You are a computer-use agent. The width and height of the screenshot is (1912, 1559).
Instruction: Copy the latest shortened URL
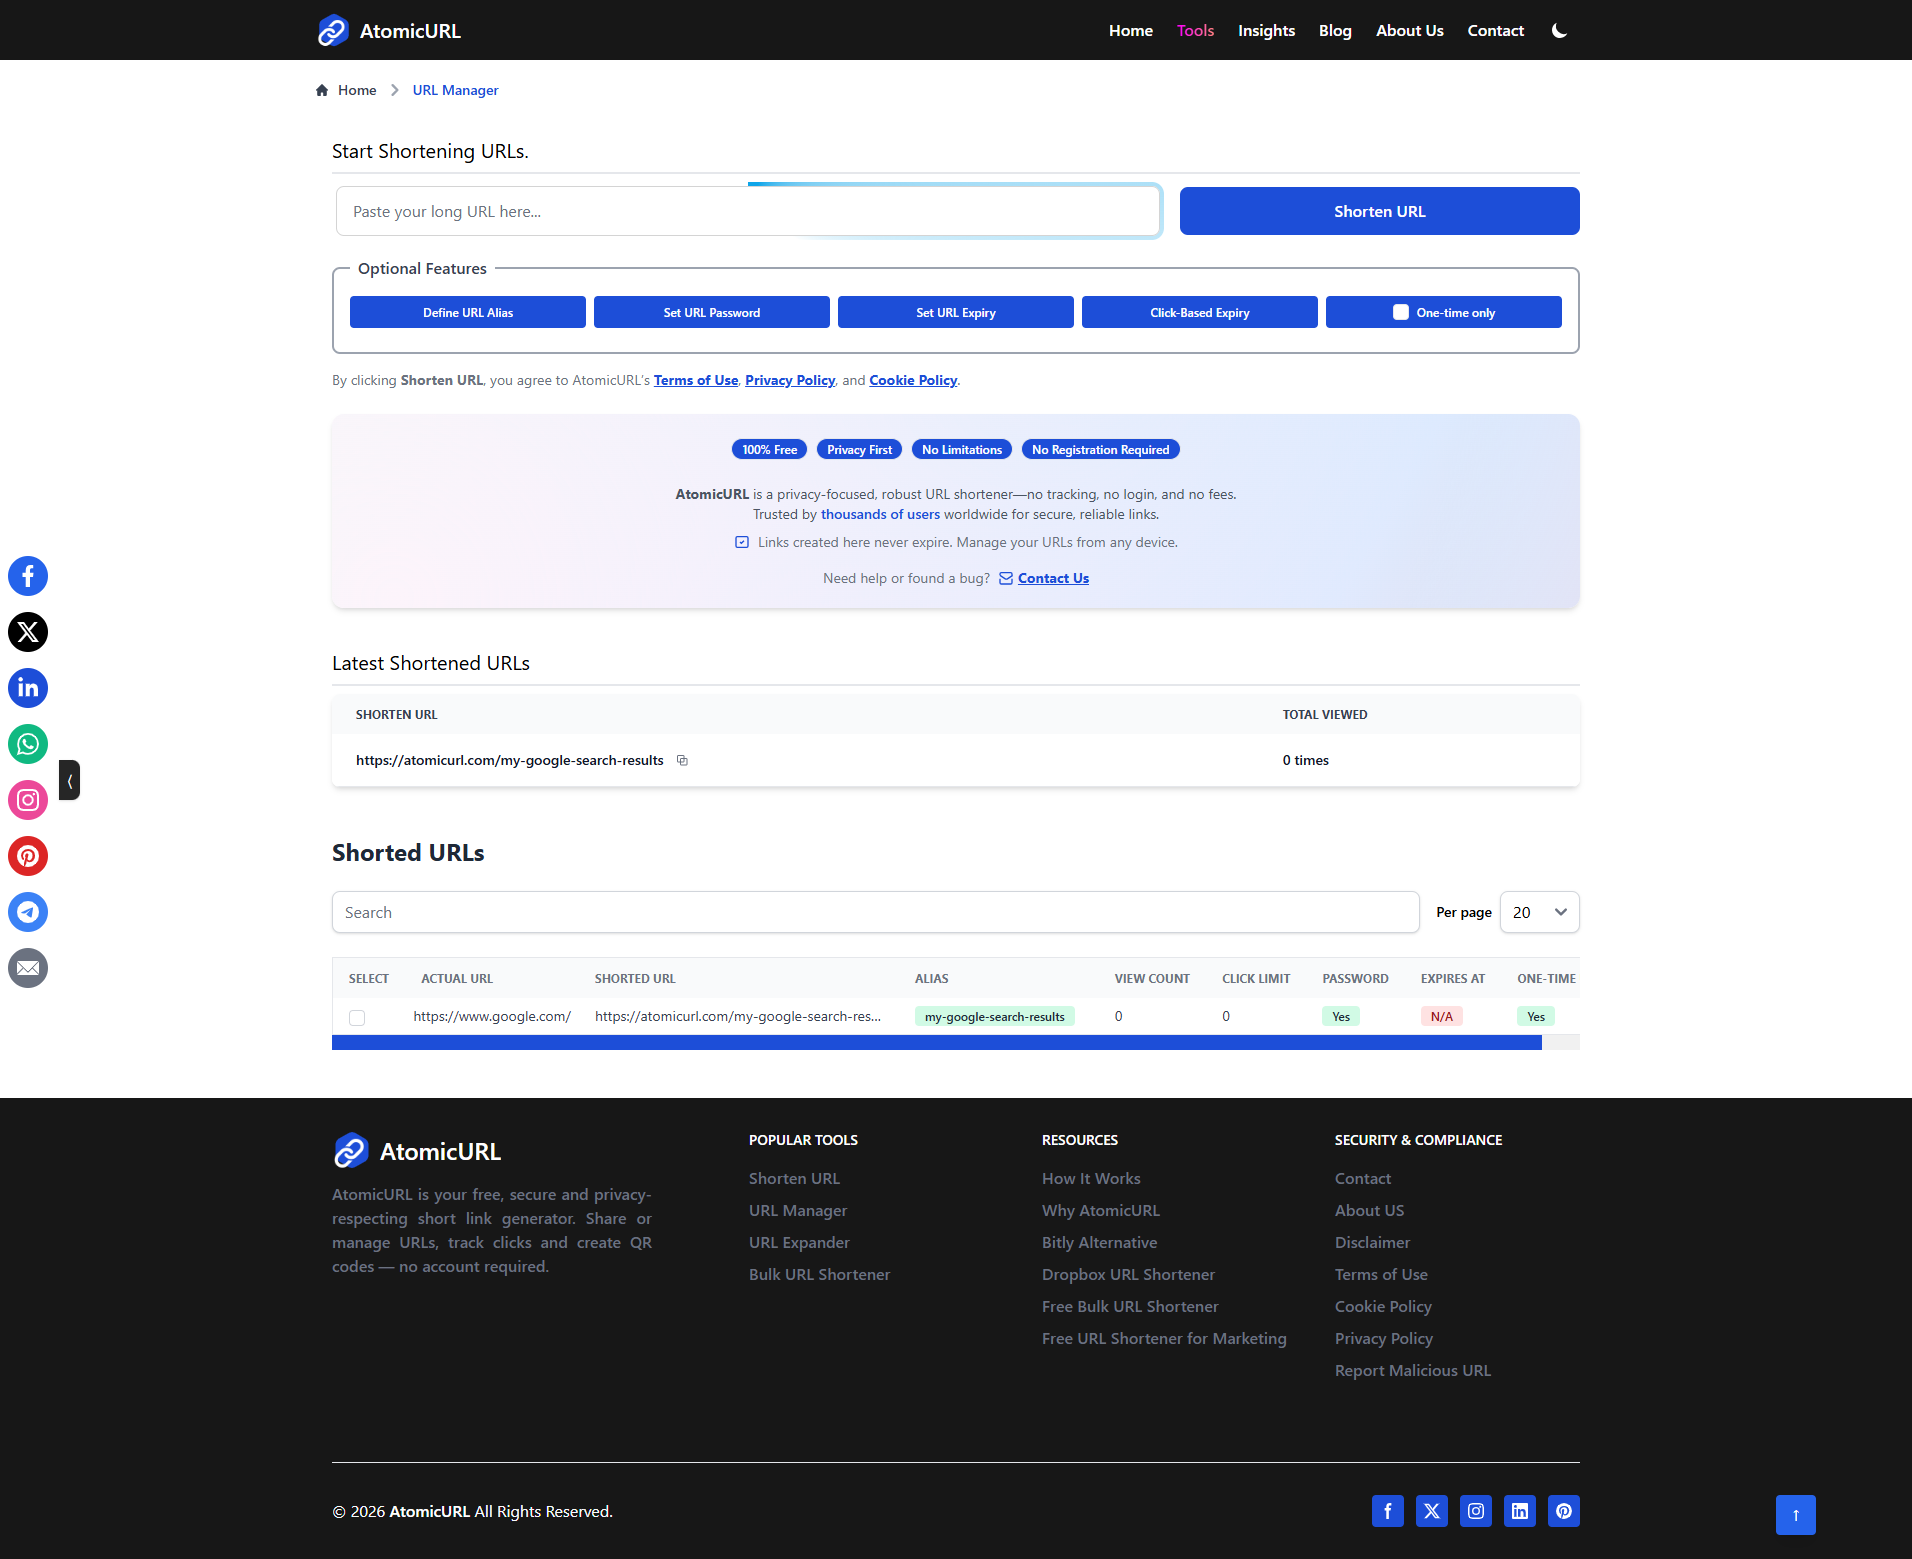682,761
